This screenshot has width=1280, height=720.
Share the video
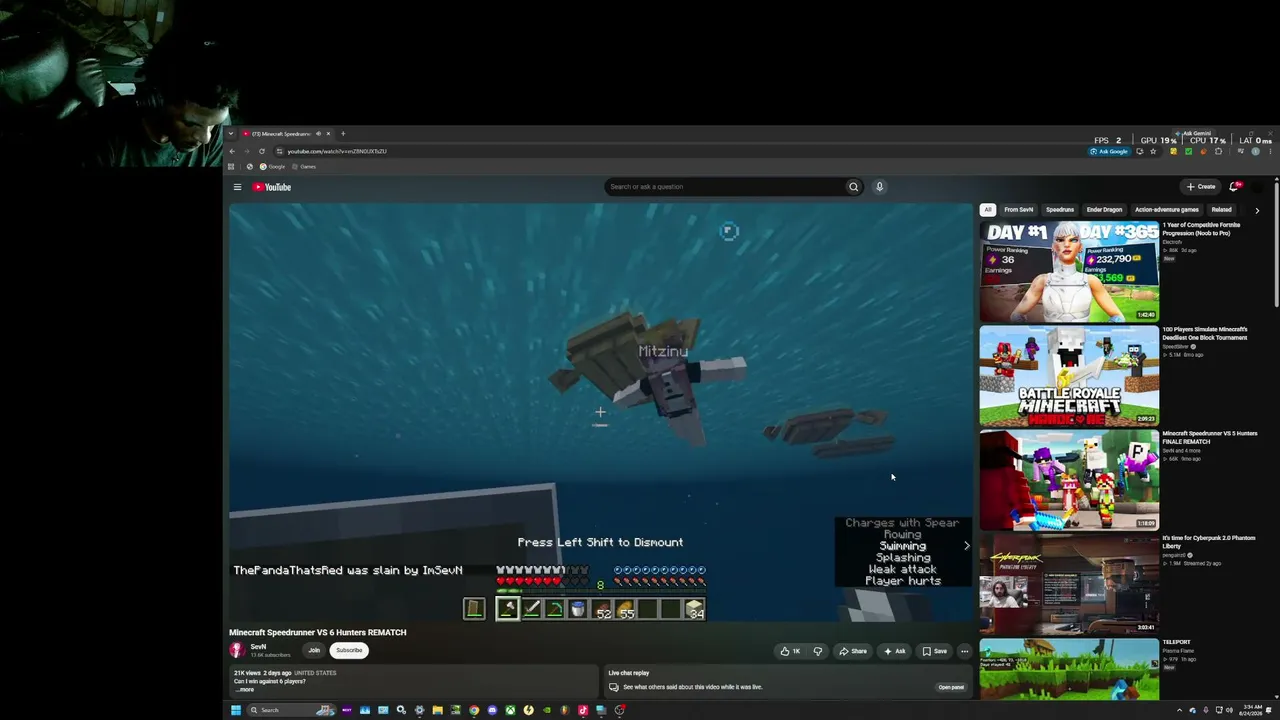point(853,651)
